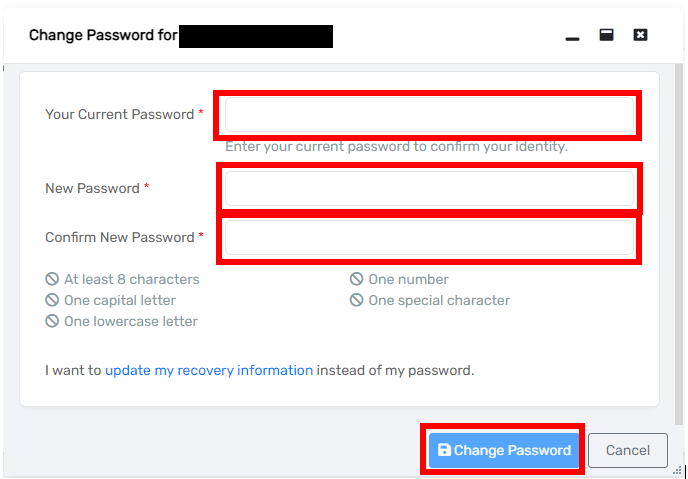Open the update my recovery information link

[209, 370]
